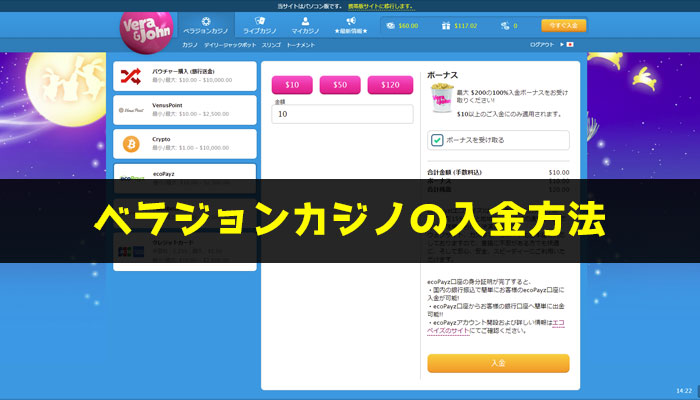Click the Vera&John pink logo
The height and width of the screenshot is (400, 700).
point(146,32)
